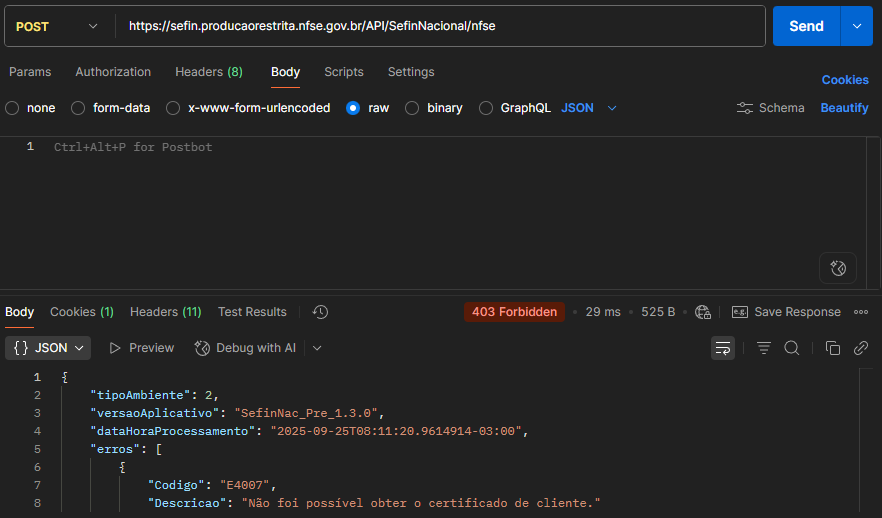882x518 pixels.
Task: Open the response history icon
Action: point(320,312)
